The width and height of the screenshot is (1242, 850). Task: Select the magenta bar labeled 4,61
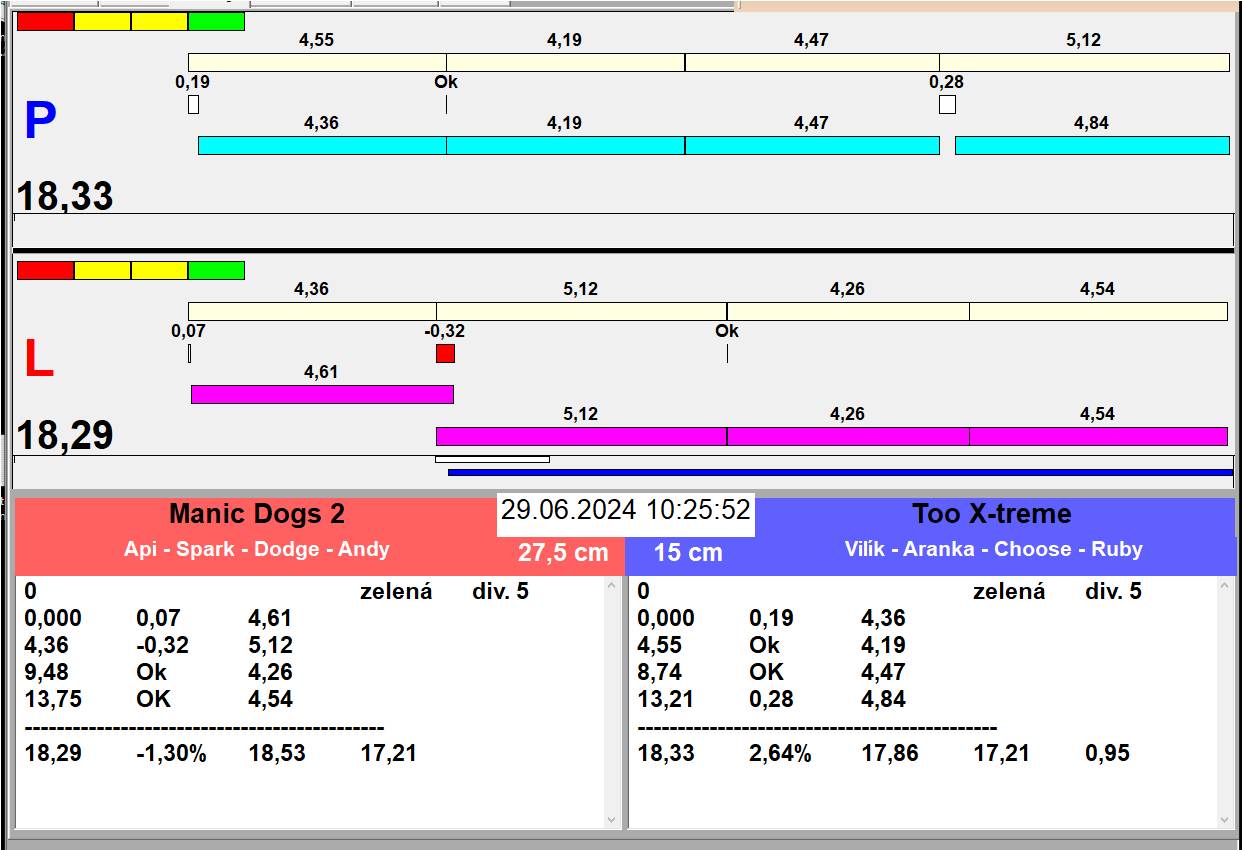click(322, 394)
